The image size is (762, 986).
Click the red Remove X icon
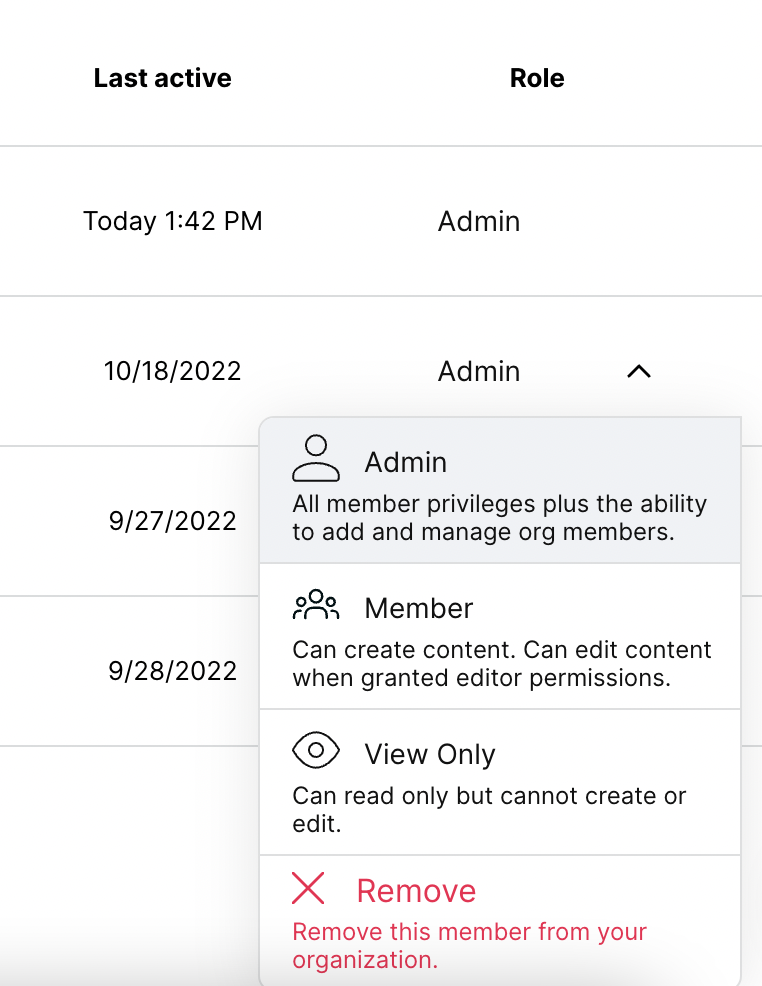(x=308, y=888)
